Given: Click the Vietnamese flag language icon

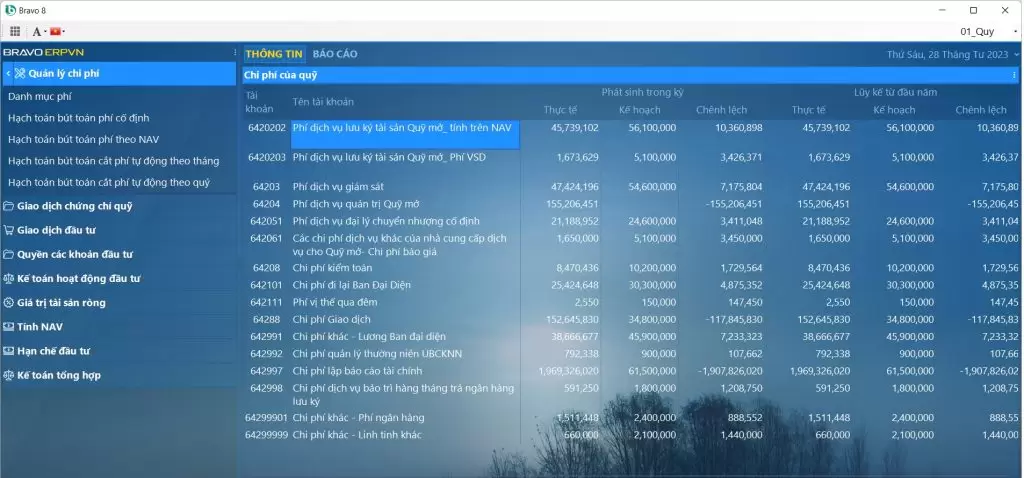Looking at the screenshot, I should (x=56, y=32).
